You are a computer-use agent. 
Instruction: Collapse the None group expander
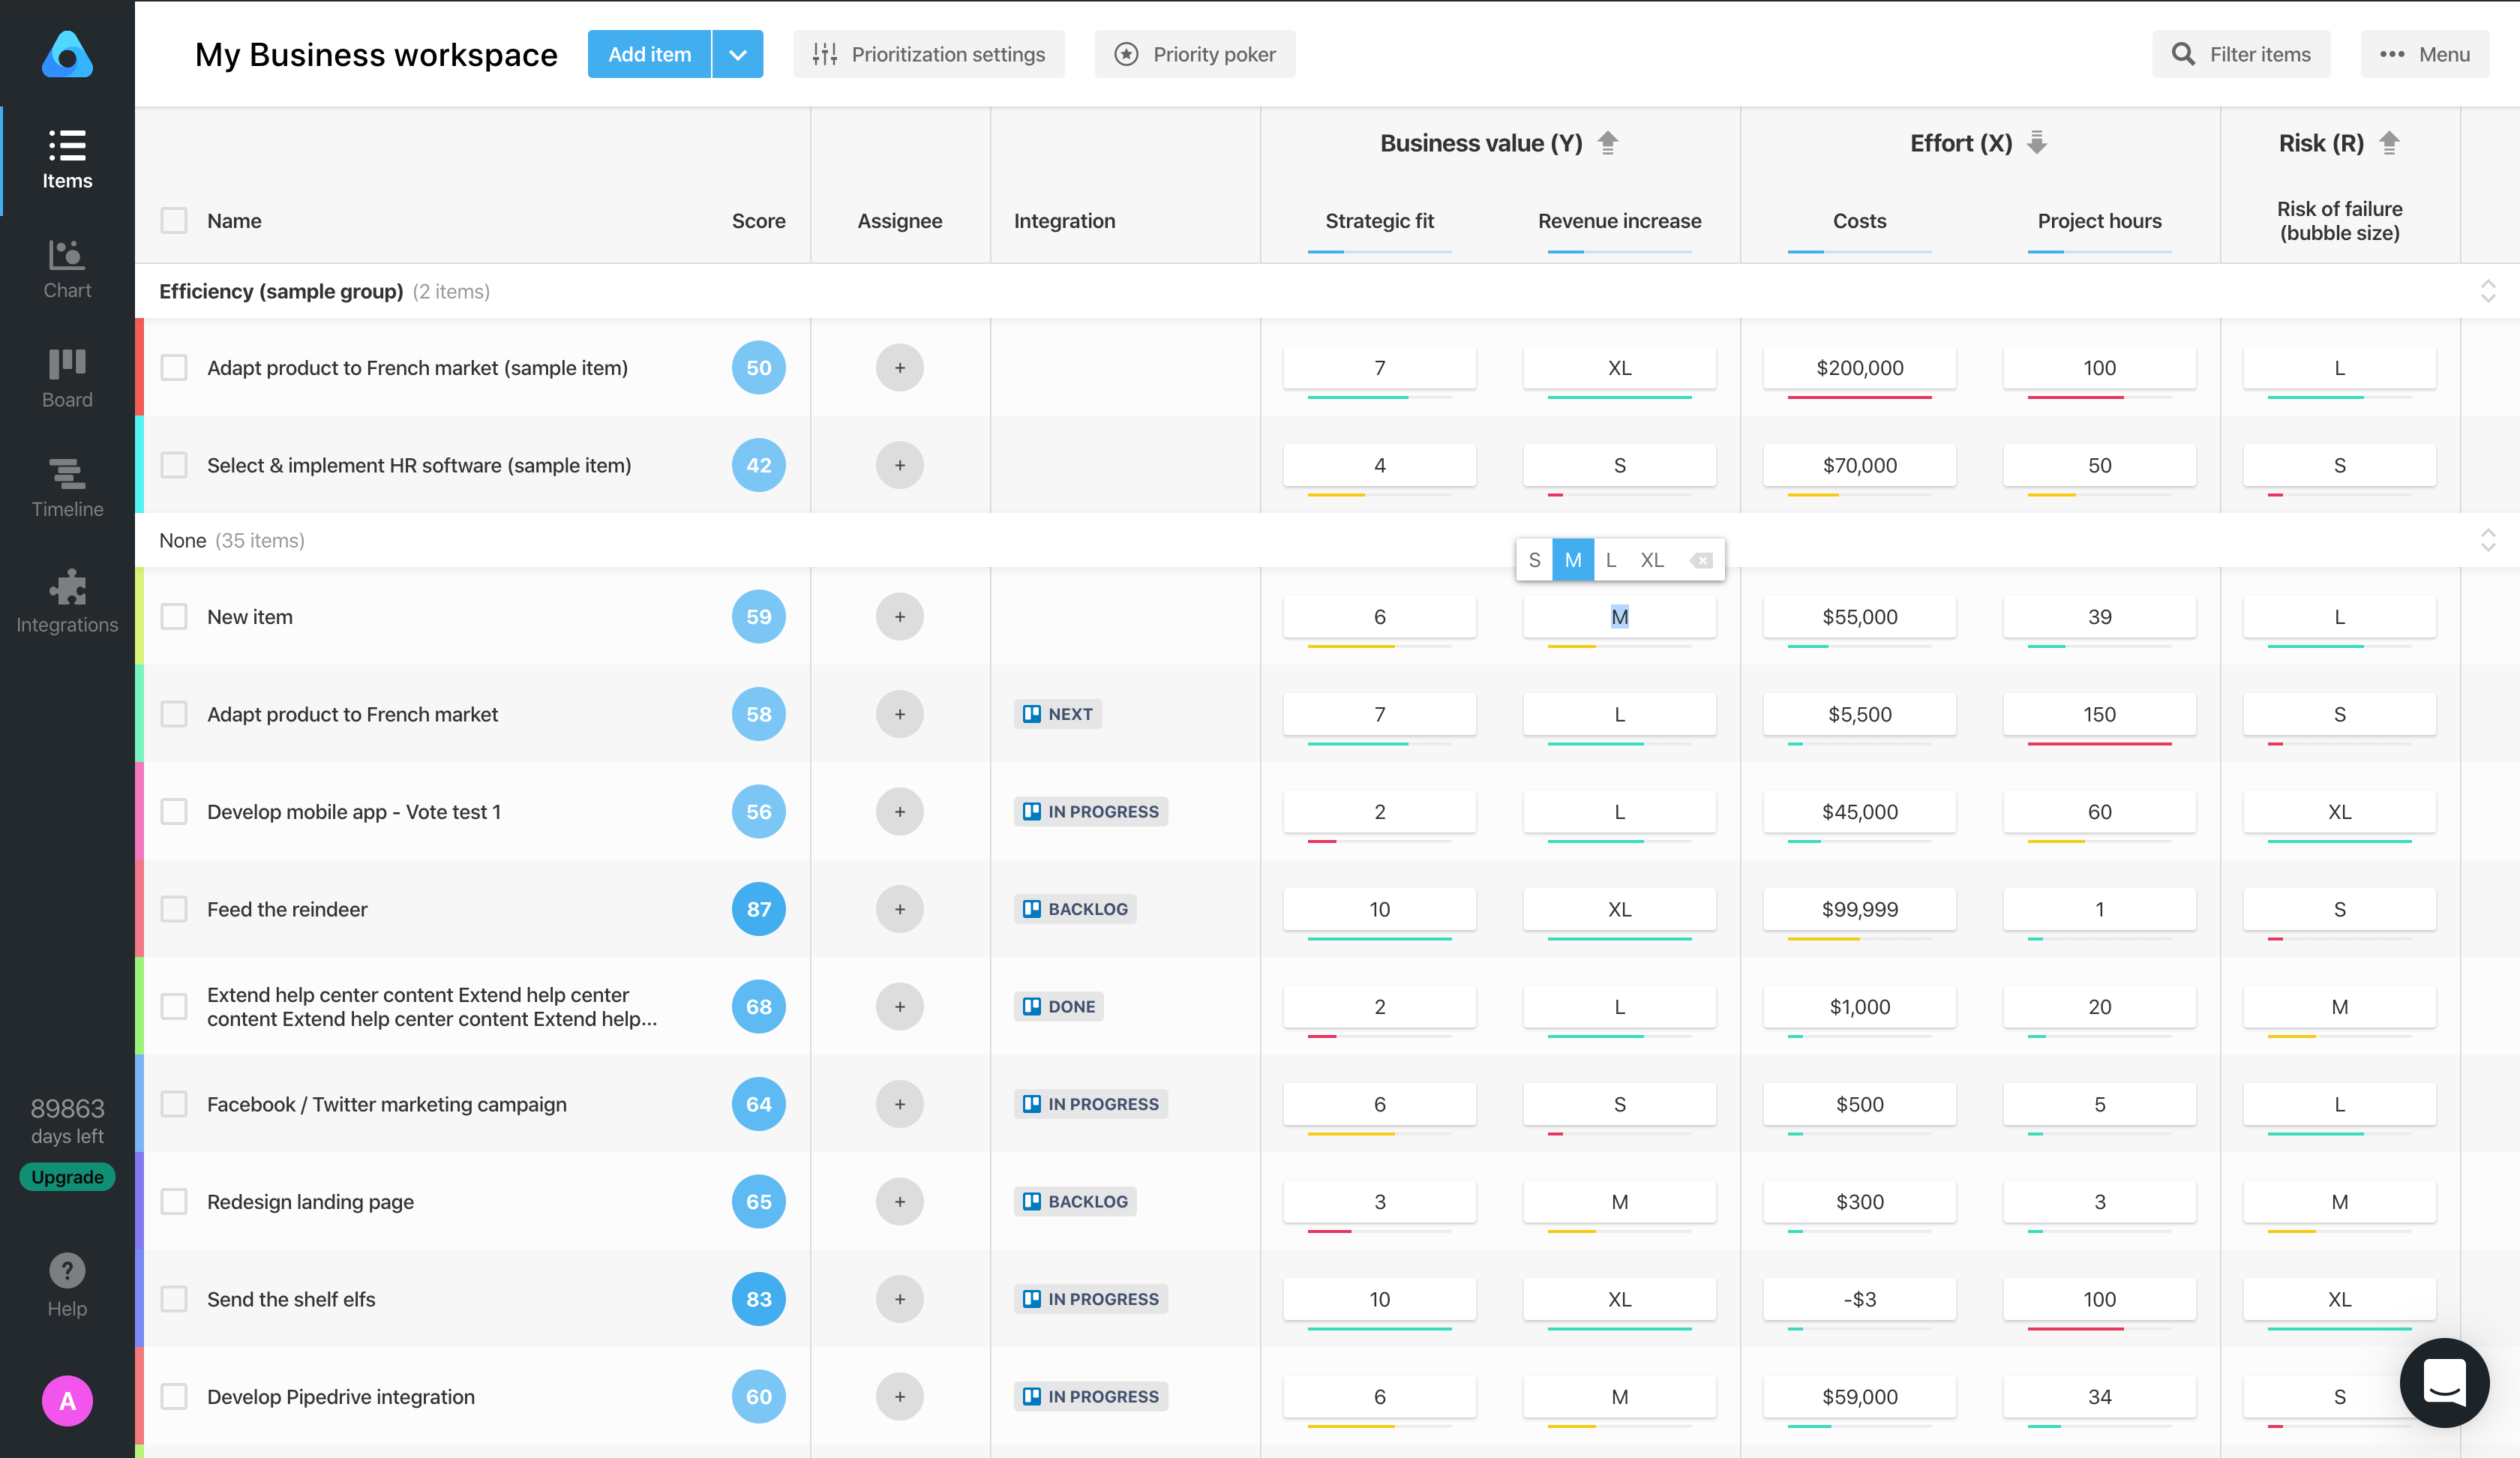click(x=2488, y=540)
